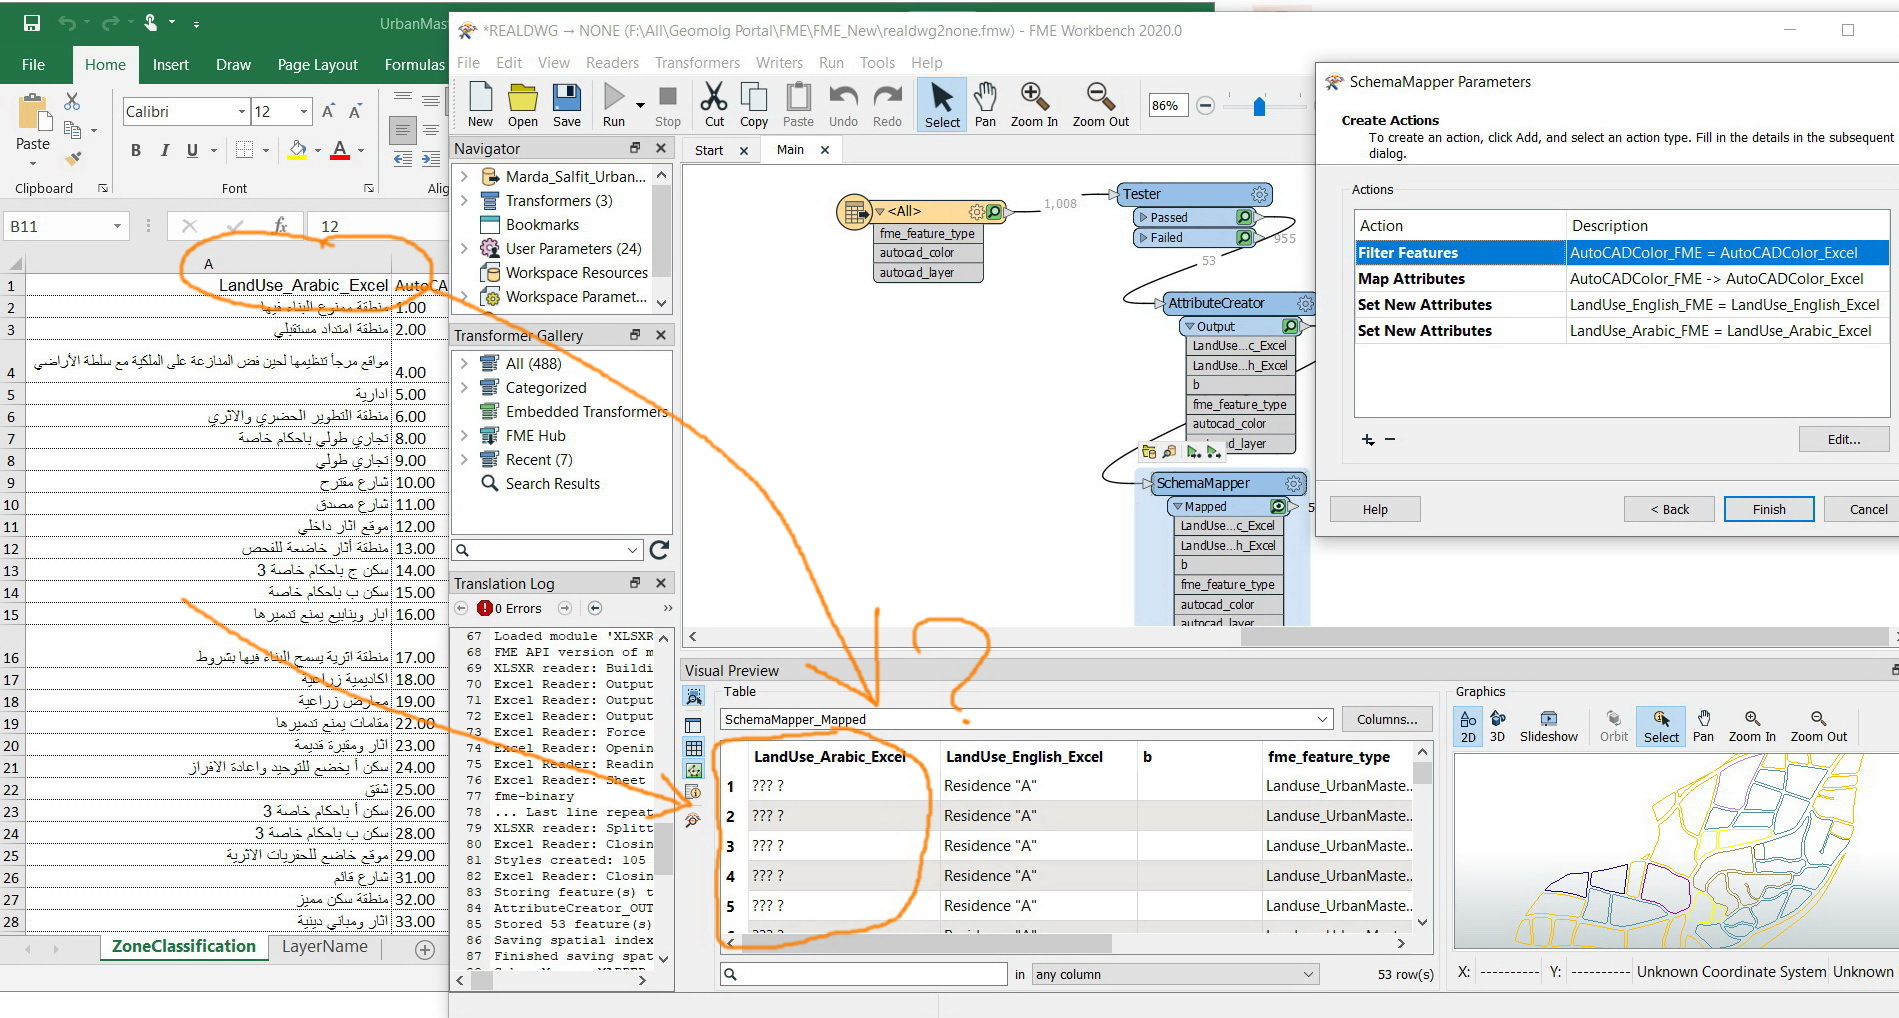The height and width of the screenshot is (1018, 1899).
Task: Click the Excel Save disk icon
Action: 32,22
